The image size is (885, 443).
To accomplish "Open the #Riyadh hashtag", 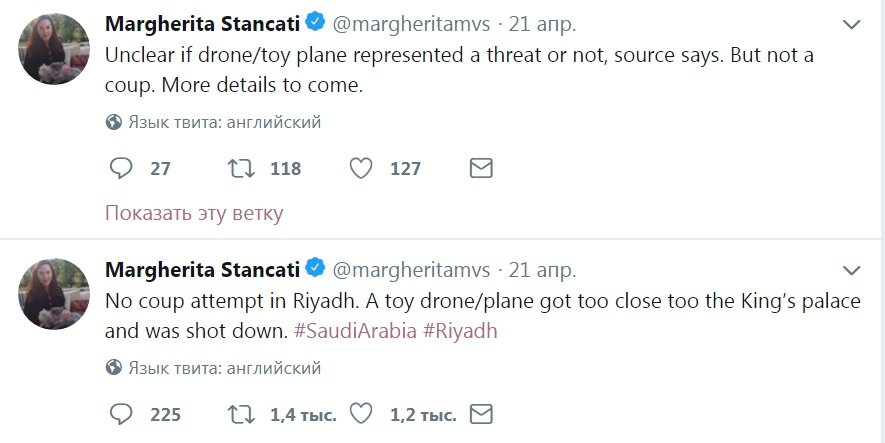I will click(x=460, y=331).
